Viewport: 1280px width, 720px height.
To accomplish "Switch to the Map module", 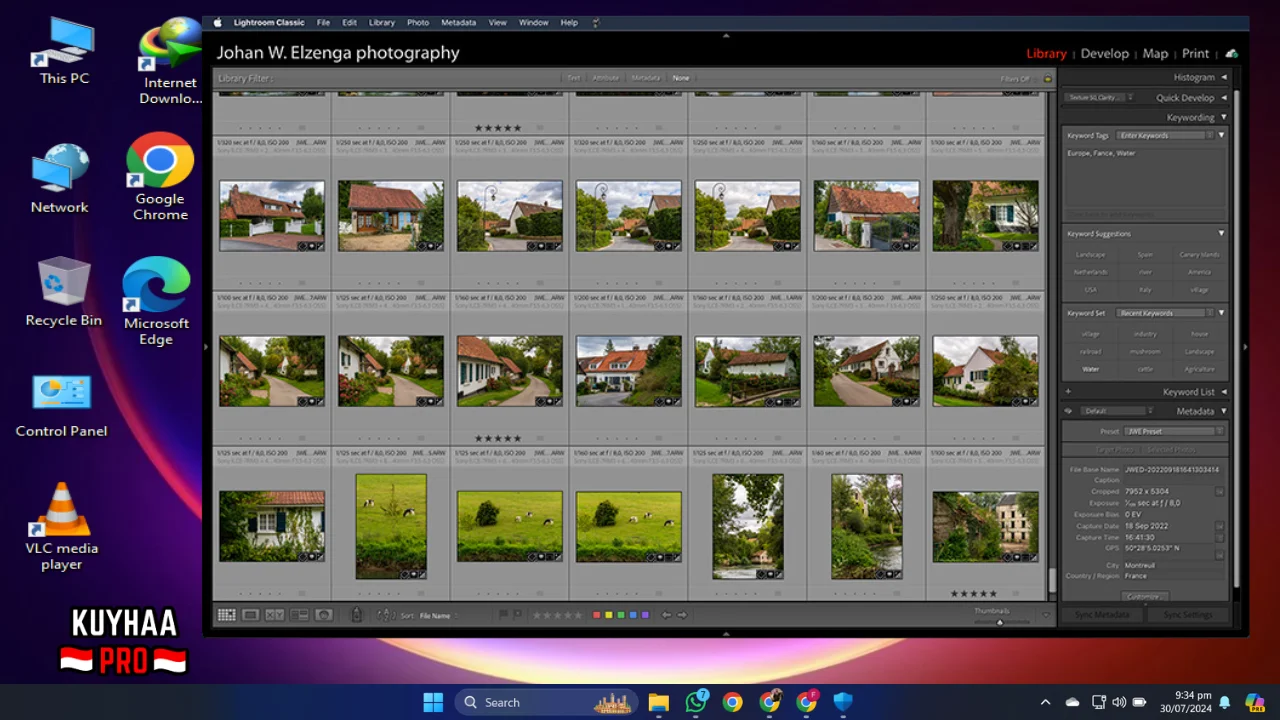I will click(1155, 54).
